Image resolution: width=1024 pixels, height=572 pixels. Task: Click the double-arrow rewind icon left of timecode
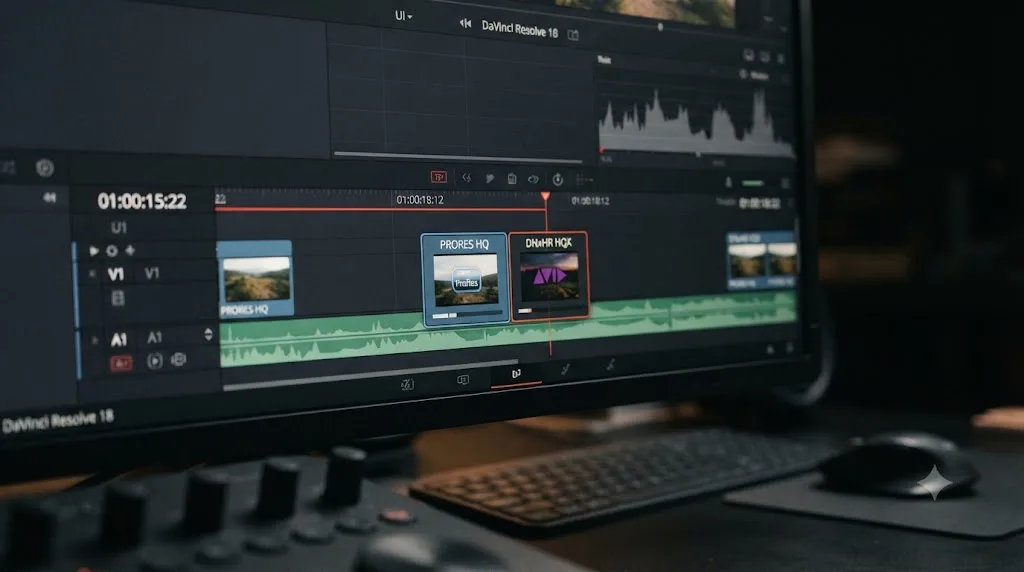click(50, 197)
